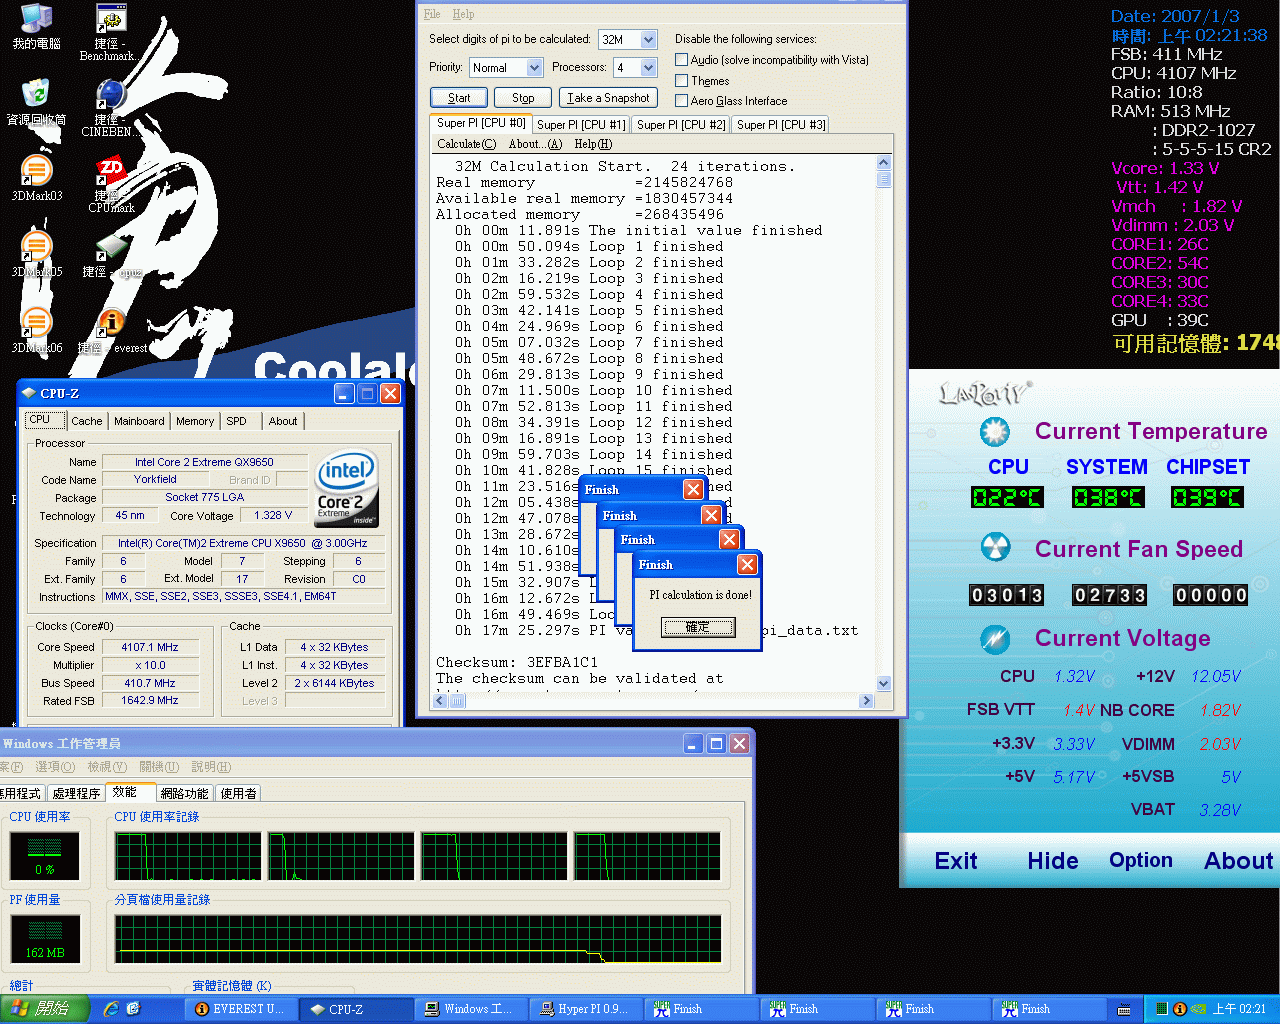Screen dimensions: 1280x1024
Task: Click Hide in the LanParty monitor
Action: point(1053,861)
